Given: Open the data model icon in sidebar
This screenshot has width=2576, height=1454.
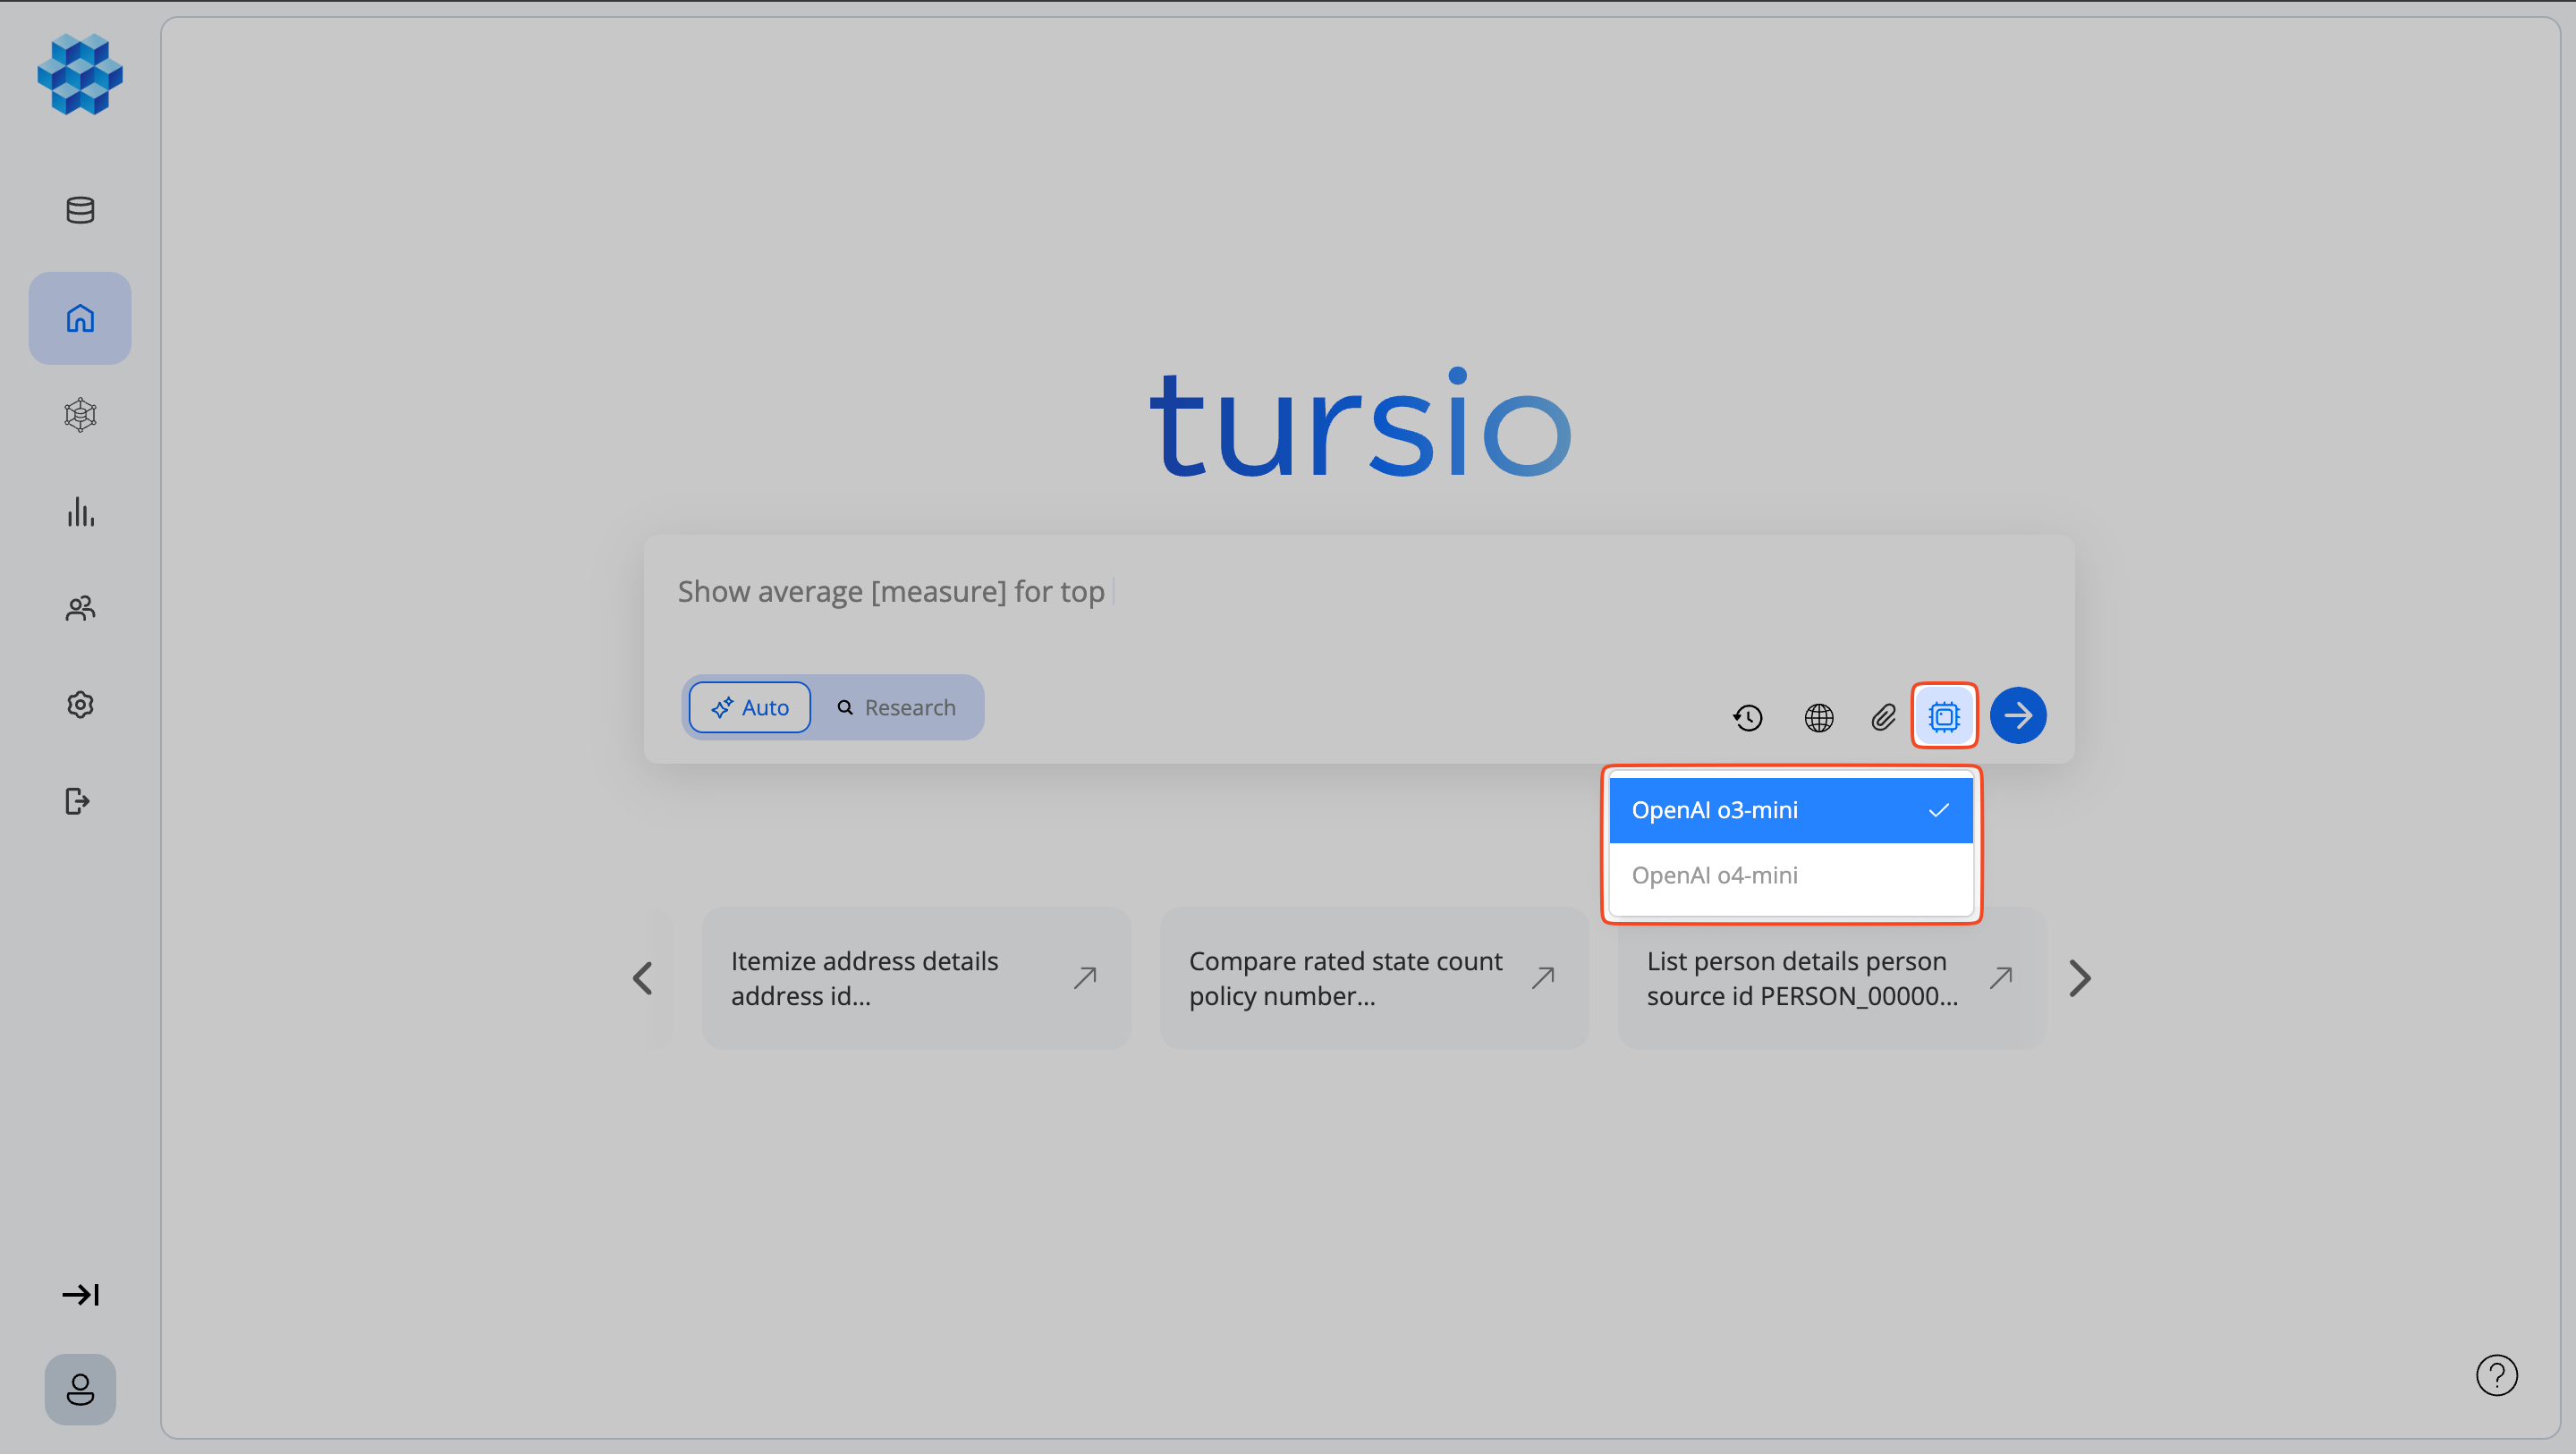Looking at the screenshot, I should 79,415.
